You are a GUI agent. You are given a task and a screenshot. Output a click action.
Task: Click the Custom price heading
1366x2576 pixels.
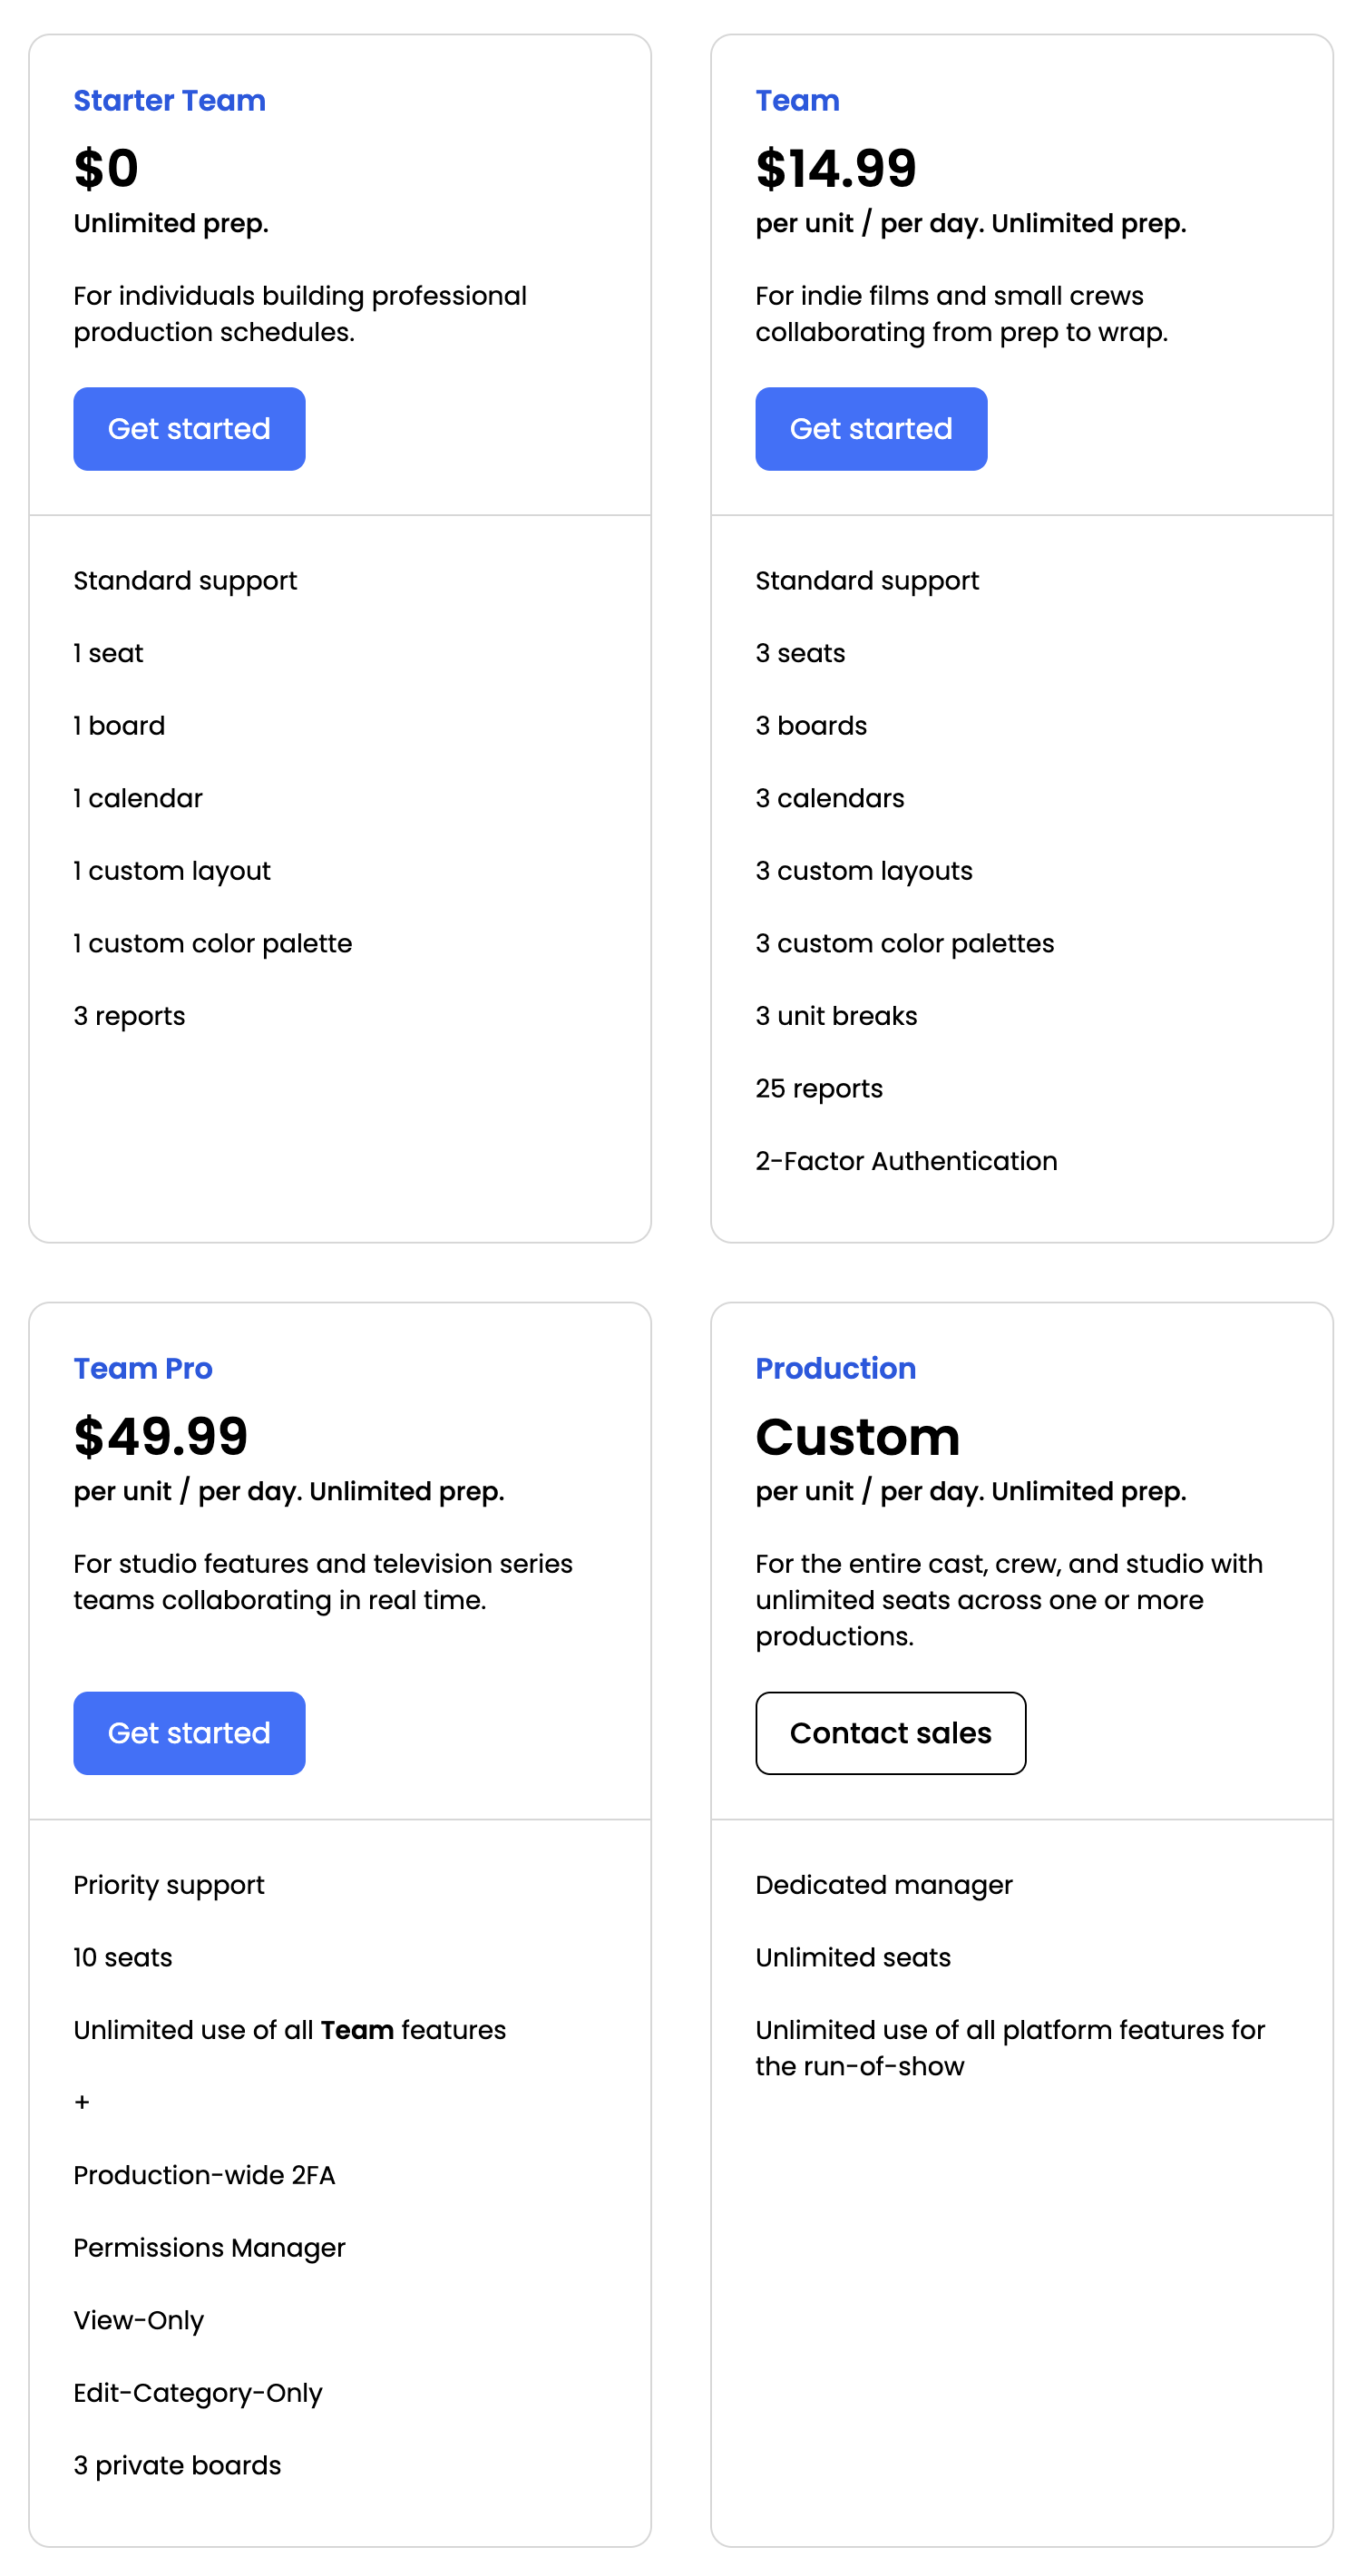click(x=857, y=1436)
